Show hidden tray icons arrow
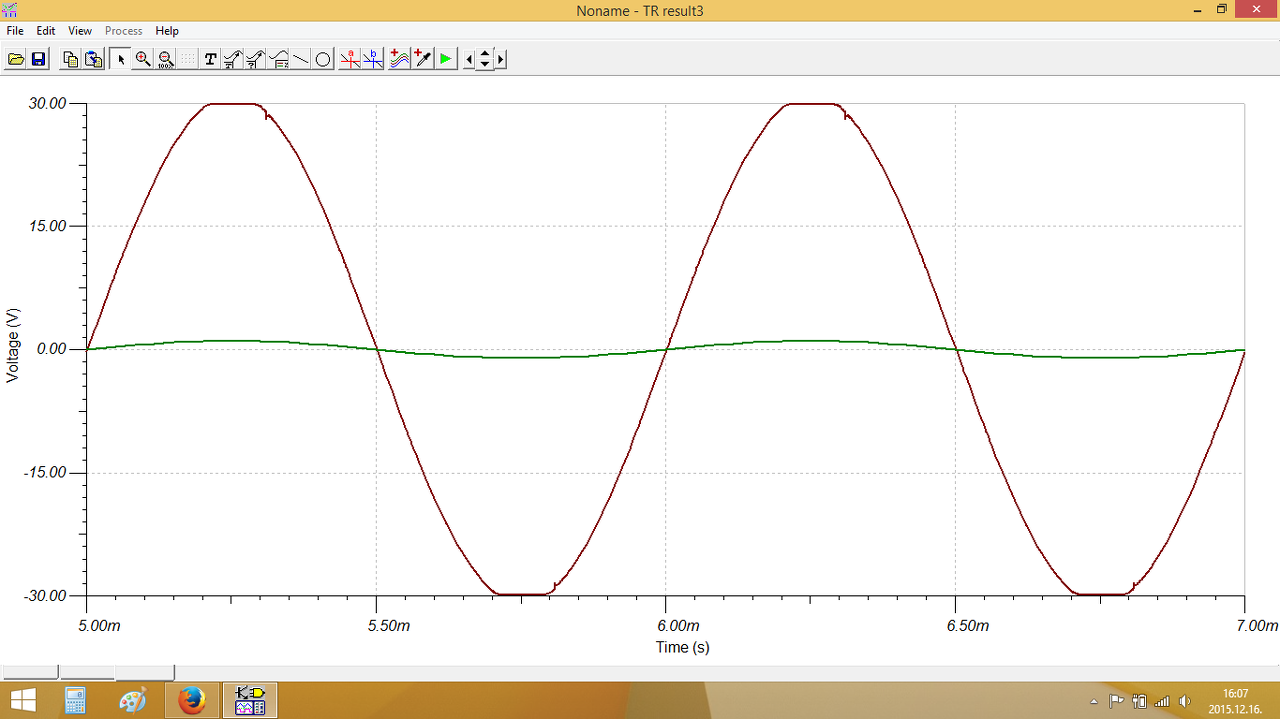This screenshot has height=719, width=1280. 1094,701
